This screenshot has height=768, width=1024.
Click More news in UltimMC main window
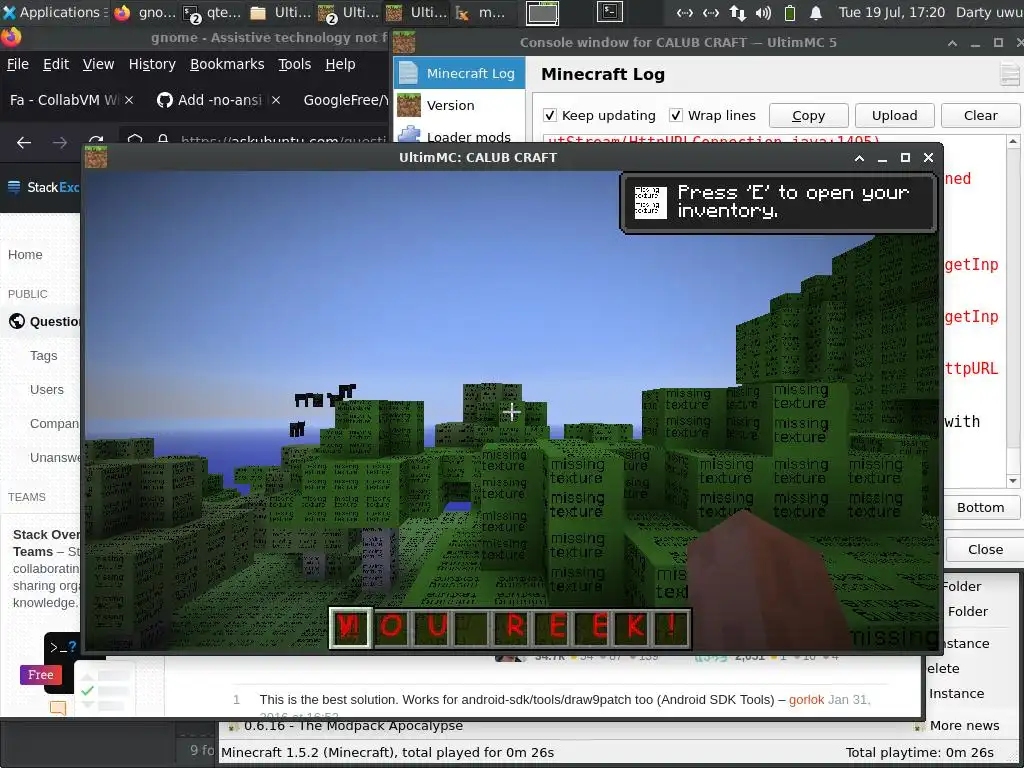964,726
